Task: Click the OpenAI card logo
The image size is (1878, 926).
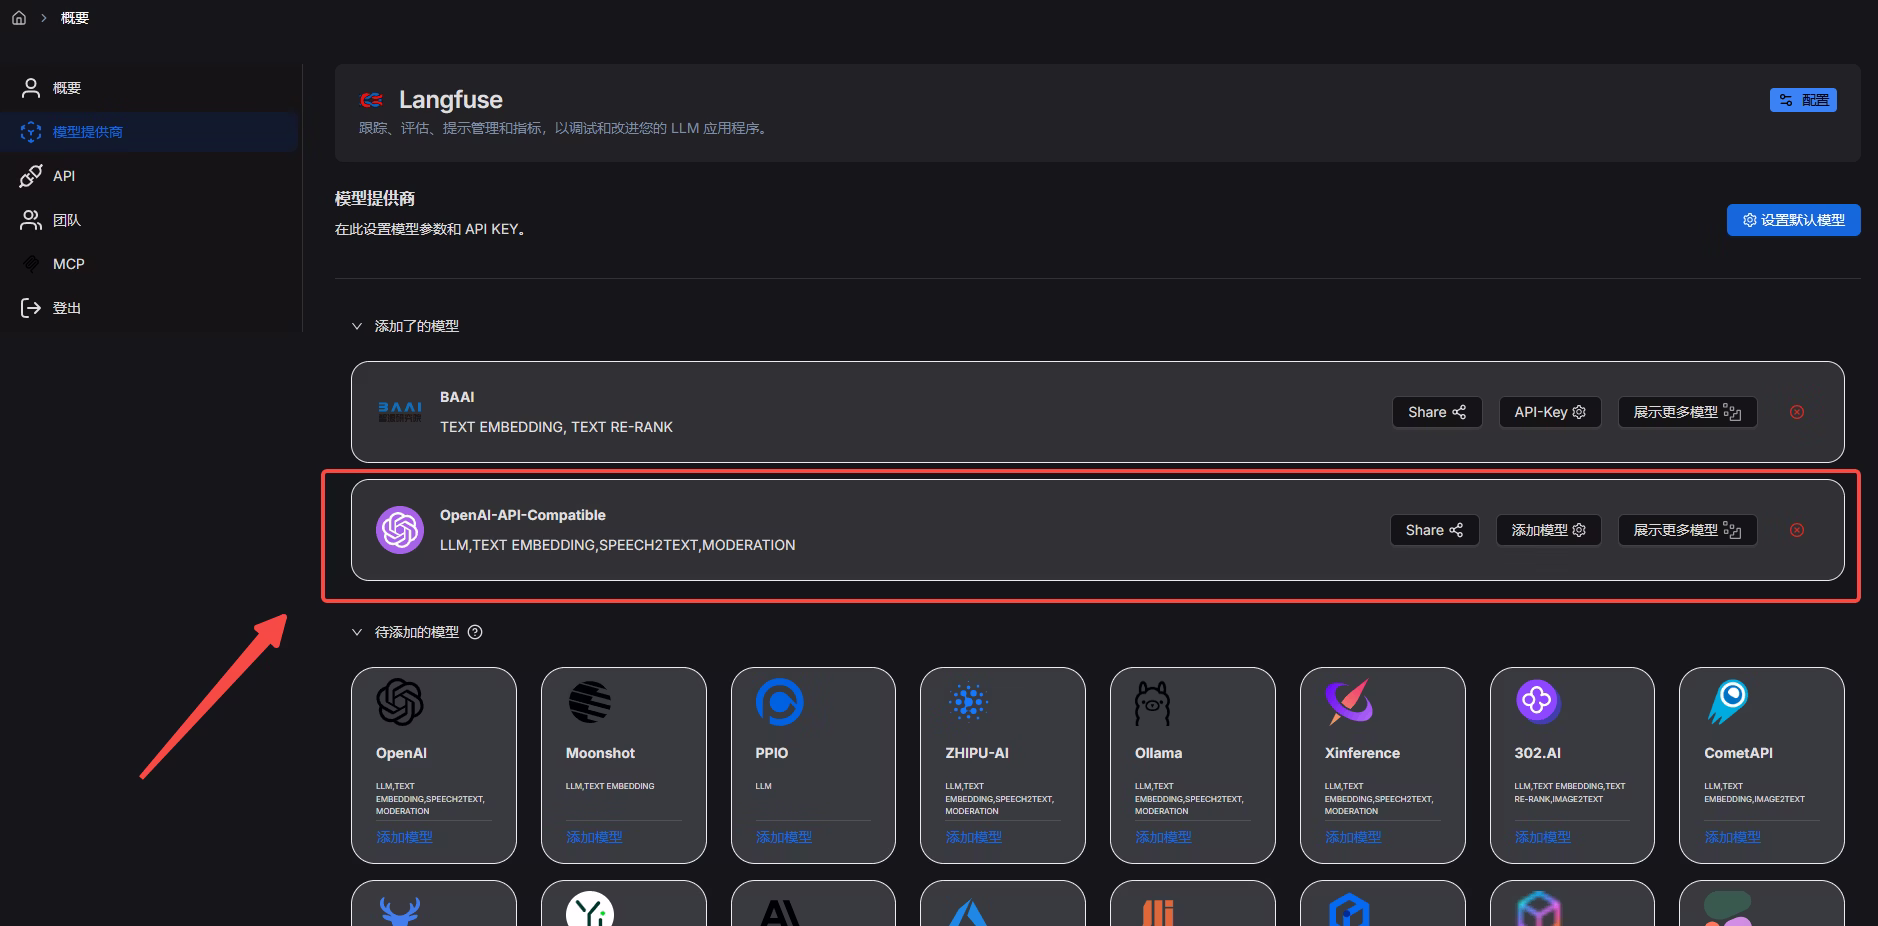Action: (400, 702)
